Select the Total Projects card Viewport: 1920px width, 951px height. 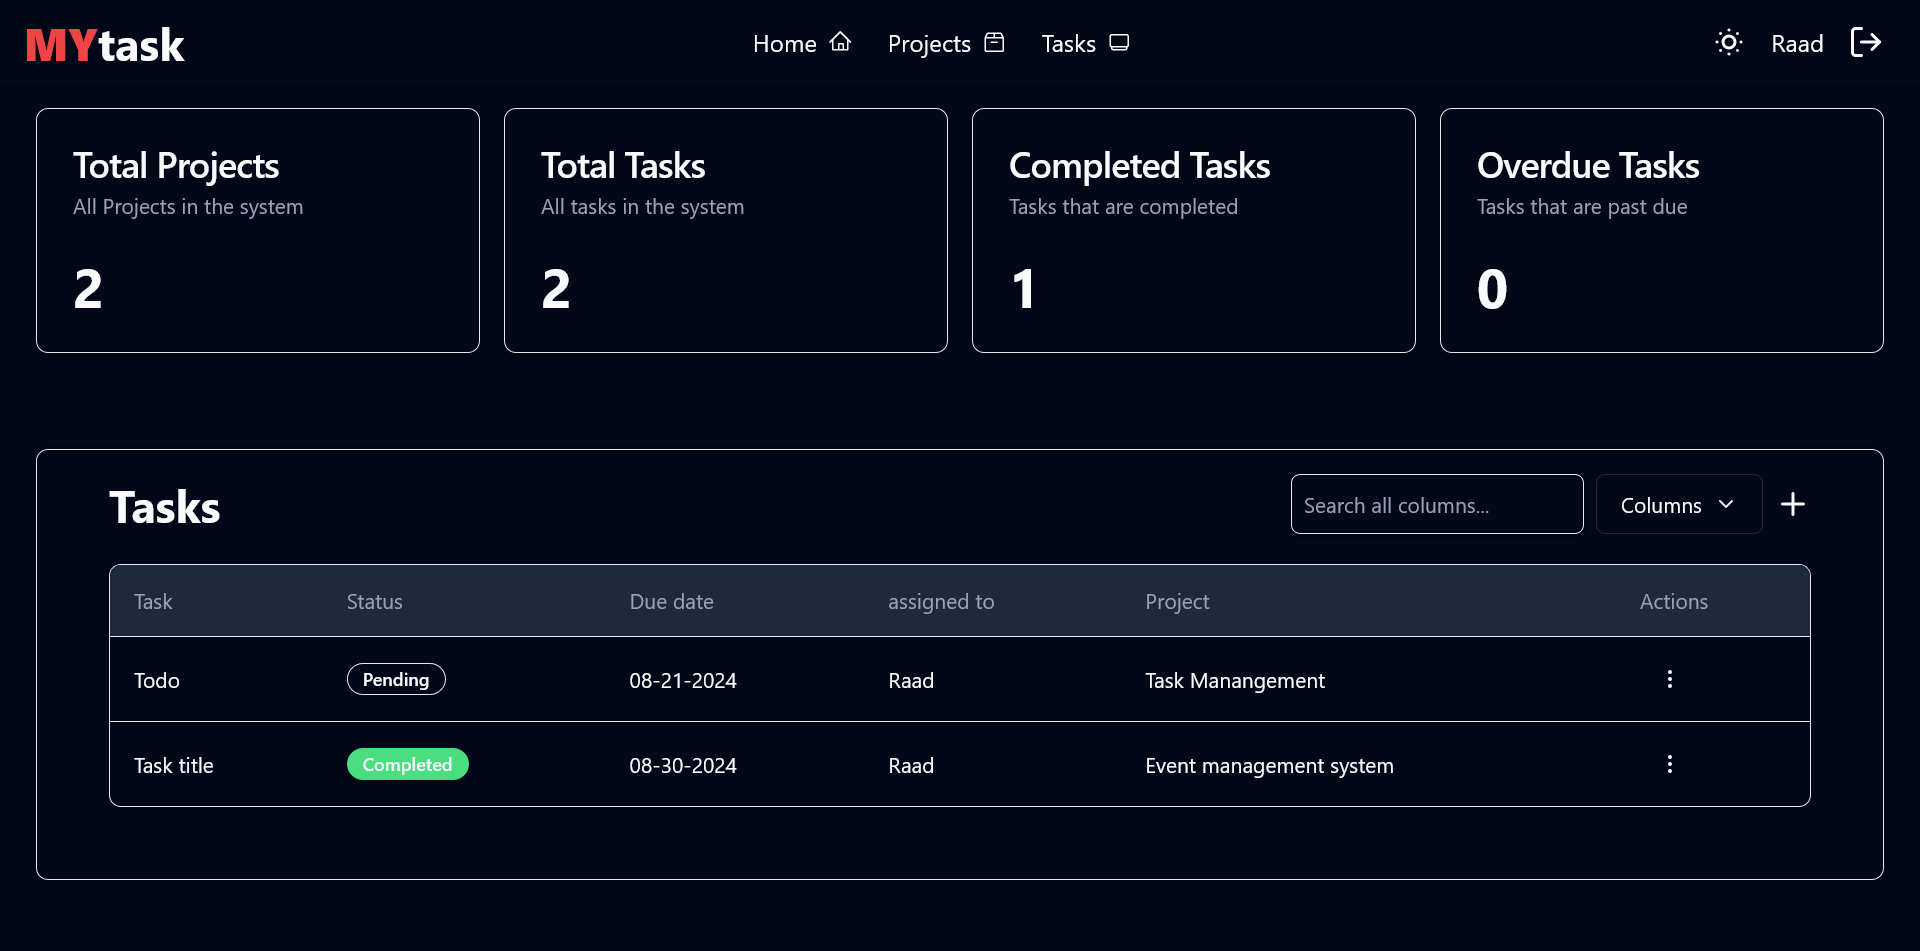tap(258, 231)
